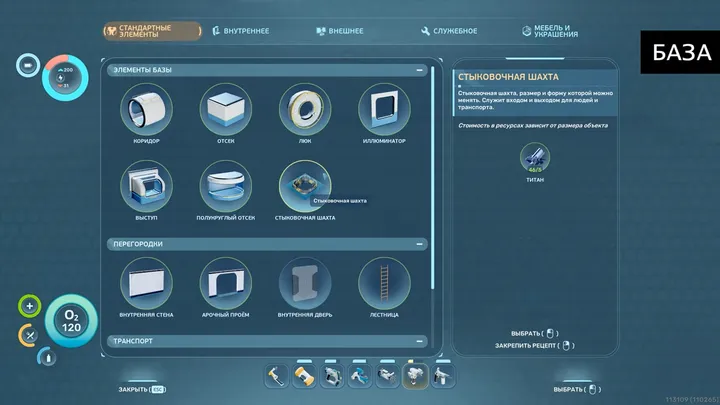Select the Стыковочная шахта icon

305,186
